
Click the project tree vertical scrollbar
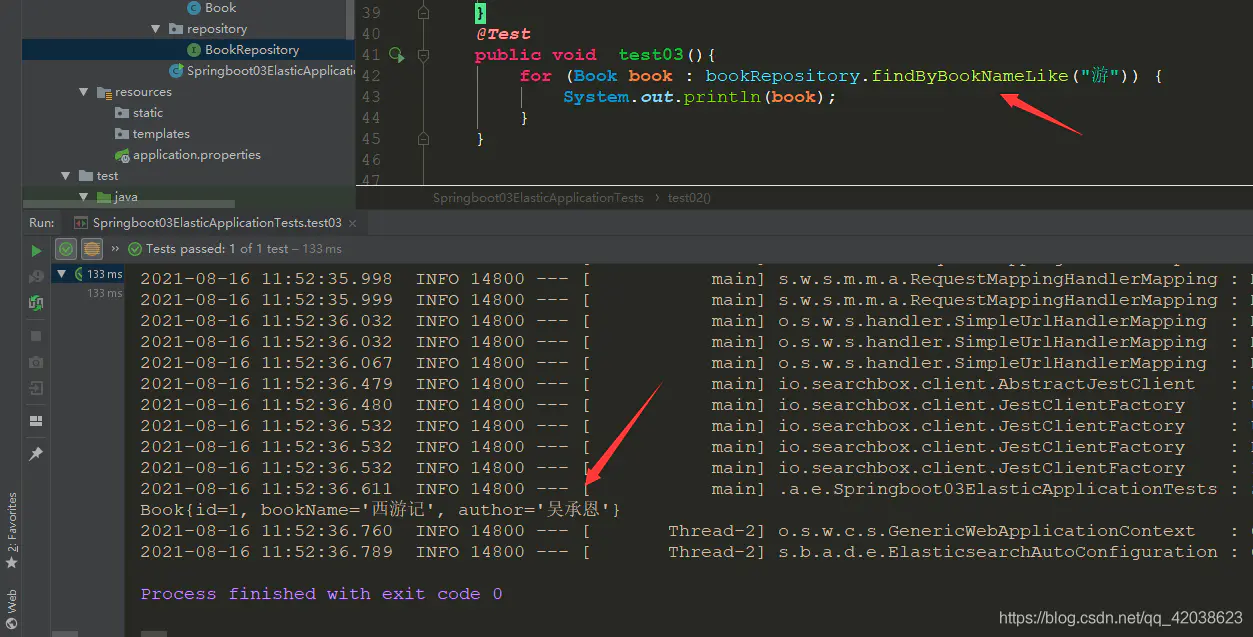pyautogui.click(x=349, y=19)
